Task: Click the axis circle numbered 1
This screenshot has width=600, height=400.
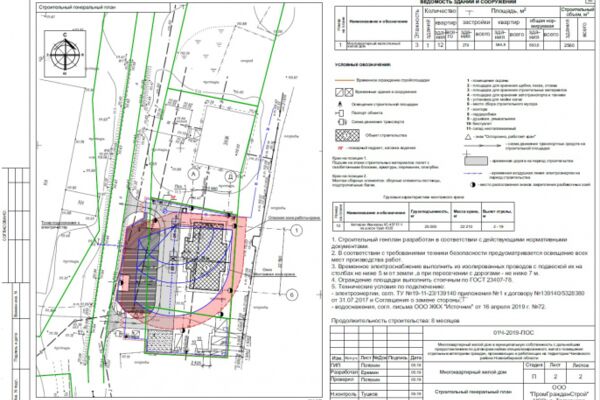Action: 296,230
